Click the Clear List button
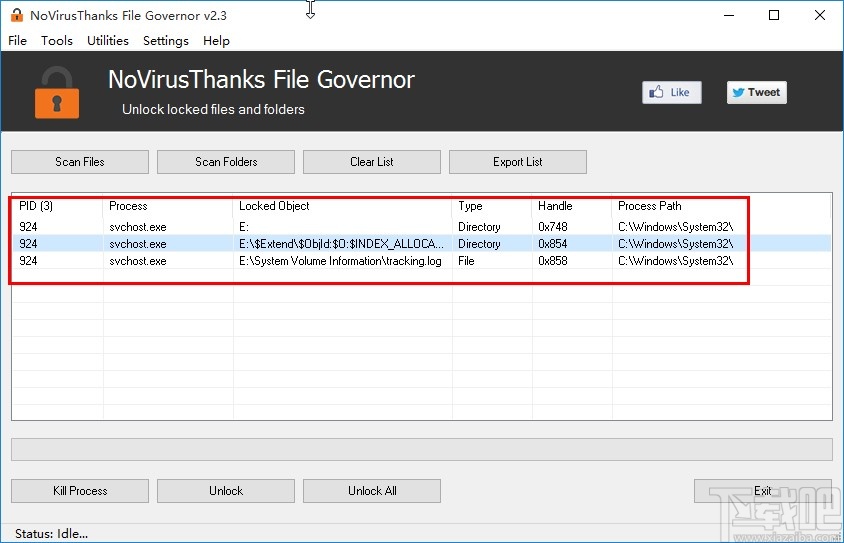This screenshot has height=543, width=844. [372, 162]
